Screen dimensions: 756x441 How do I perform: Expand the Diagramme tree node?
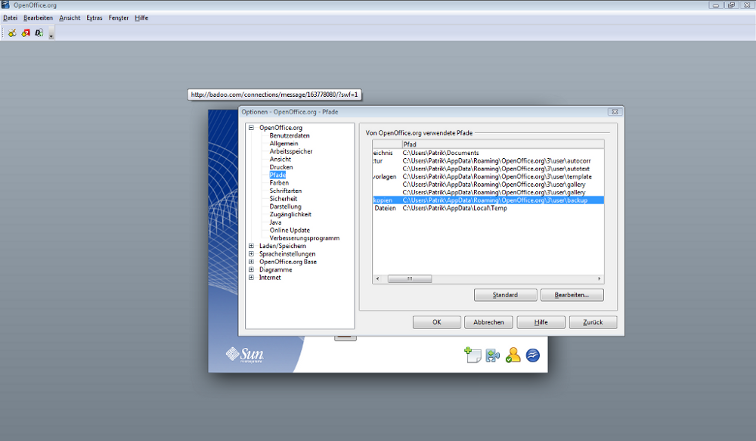click(x=251, y=270)
